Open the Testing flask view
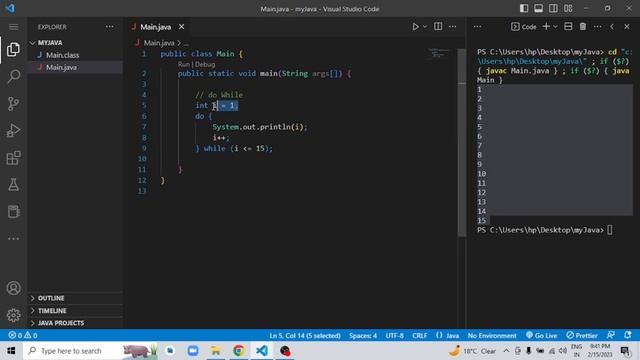This screenshot has width=640, height=360. [x=13, y=184]
